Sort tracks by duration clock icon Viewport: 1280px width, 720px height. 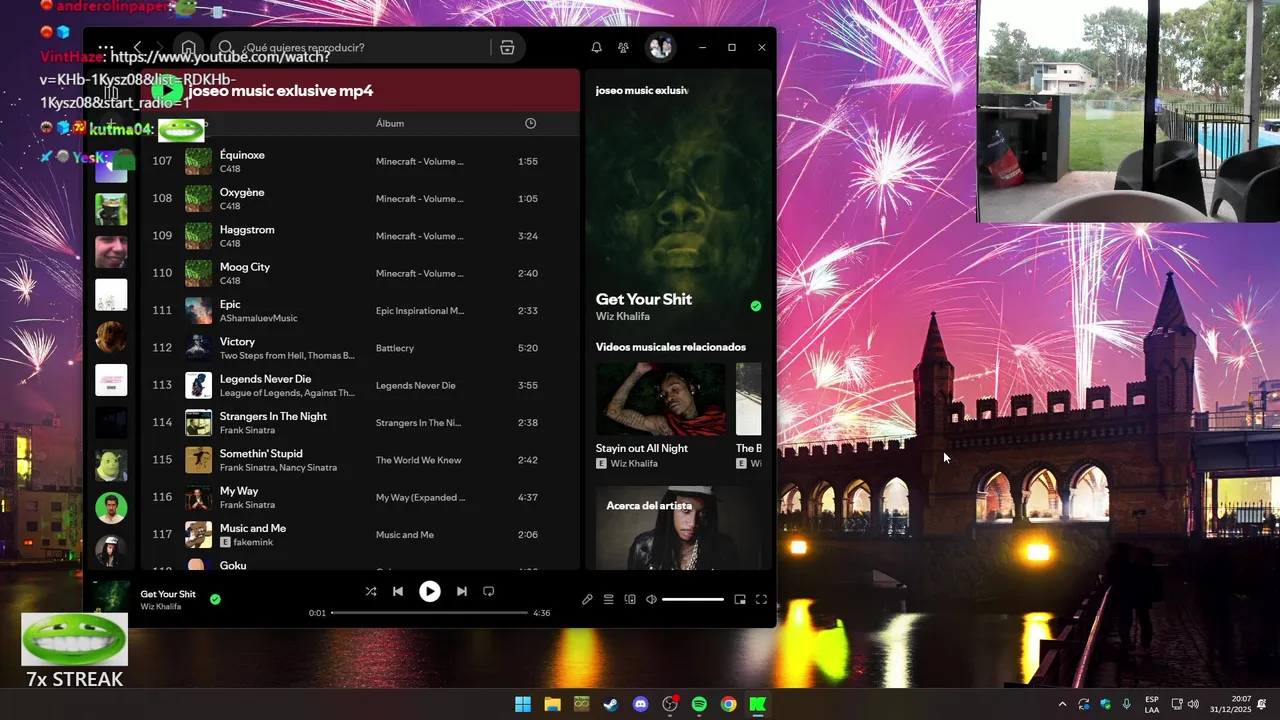tap(530, 123)
